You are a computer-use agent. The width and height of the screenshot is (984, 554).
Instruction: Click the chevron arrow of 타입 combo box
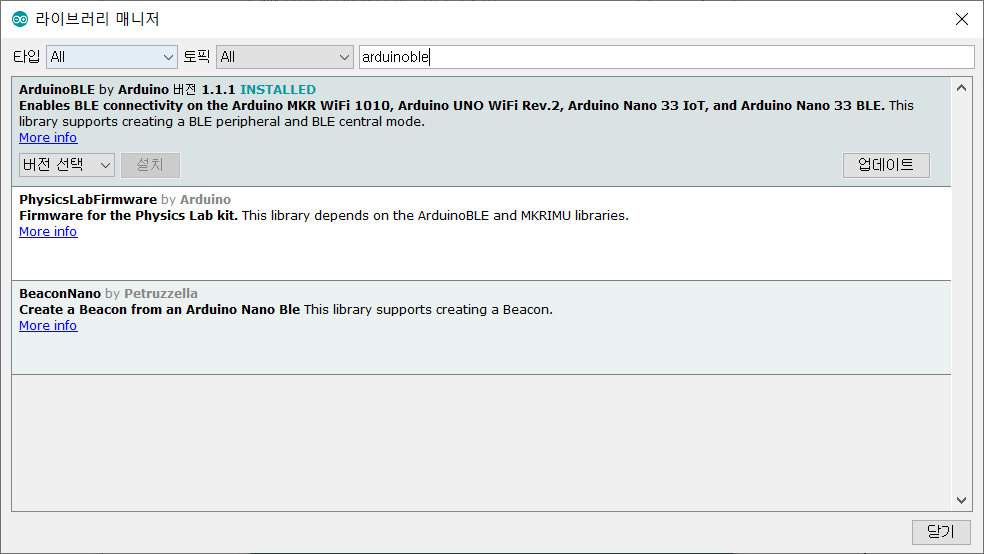click(168, 57)
